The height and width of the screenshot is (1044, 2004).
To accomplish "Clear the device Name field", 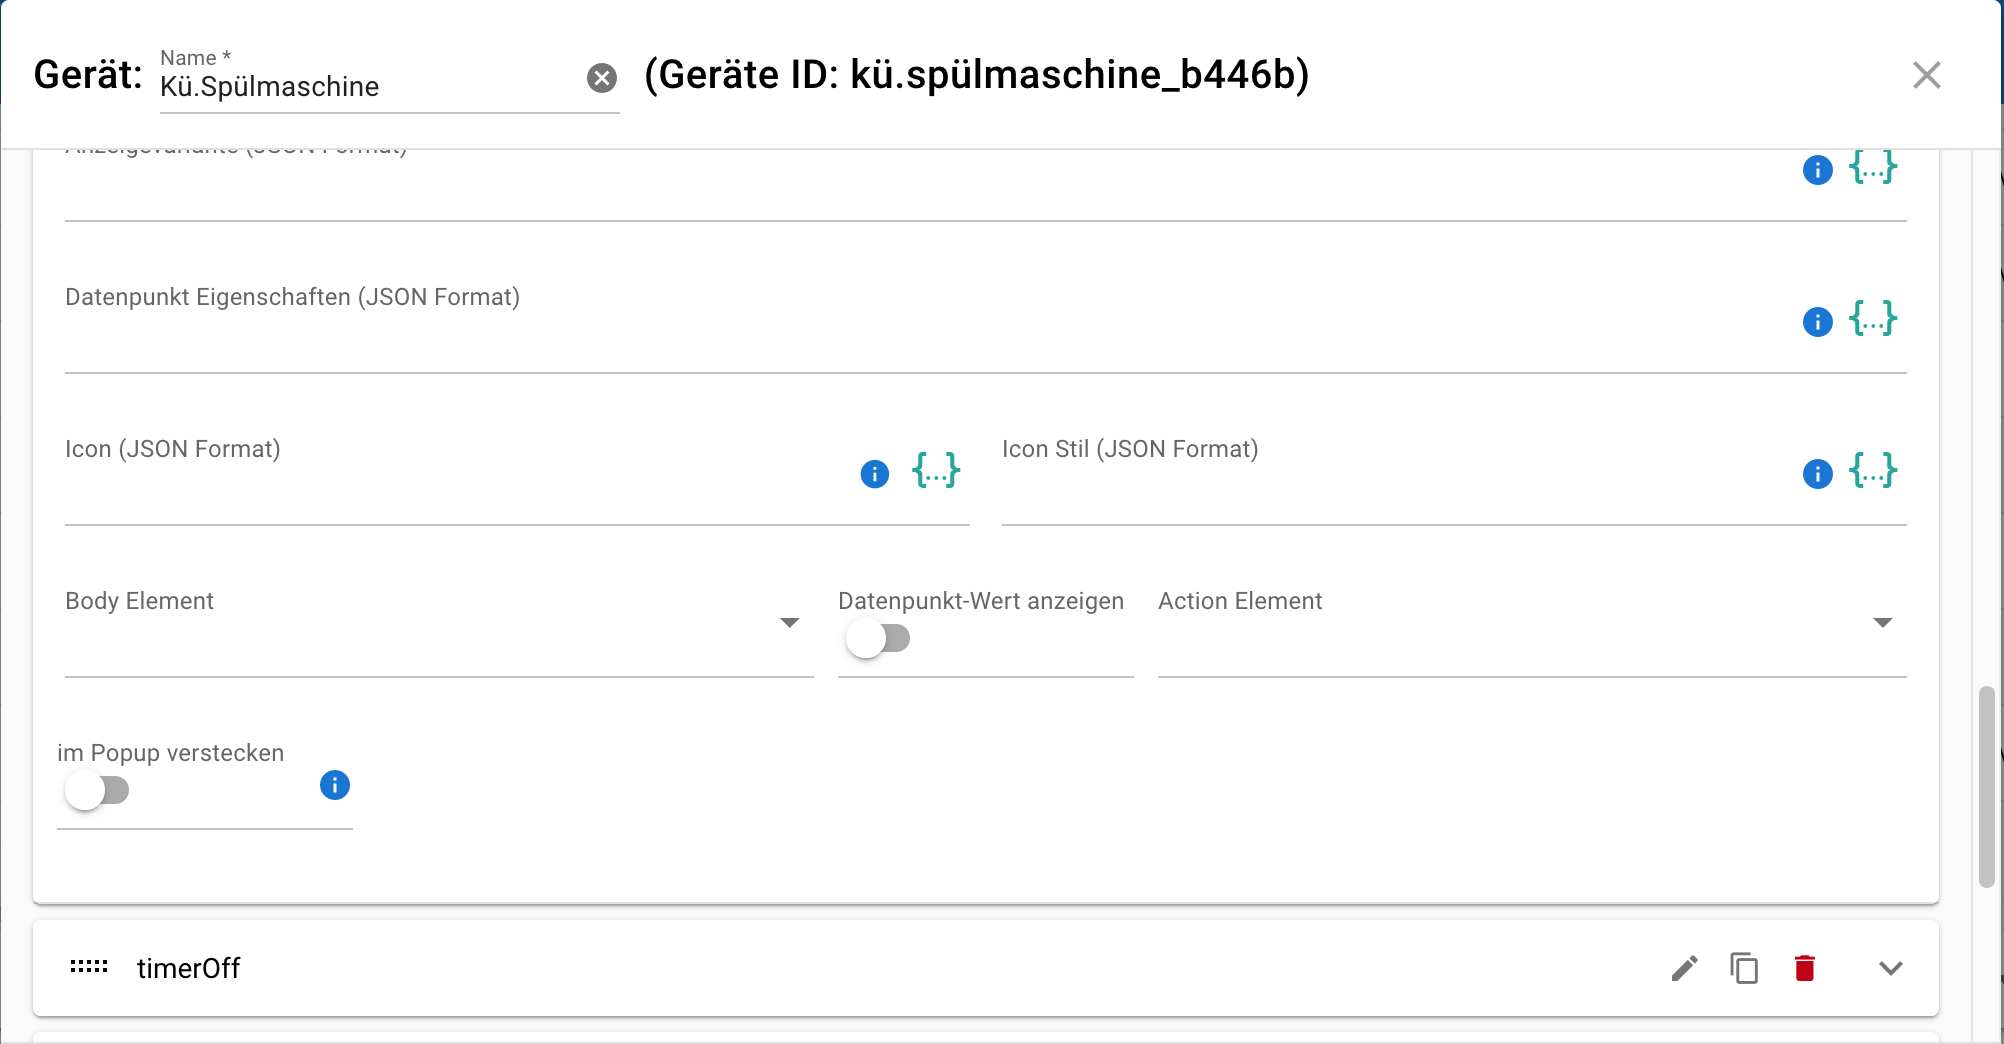I will coord(602,78).
